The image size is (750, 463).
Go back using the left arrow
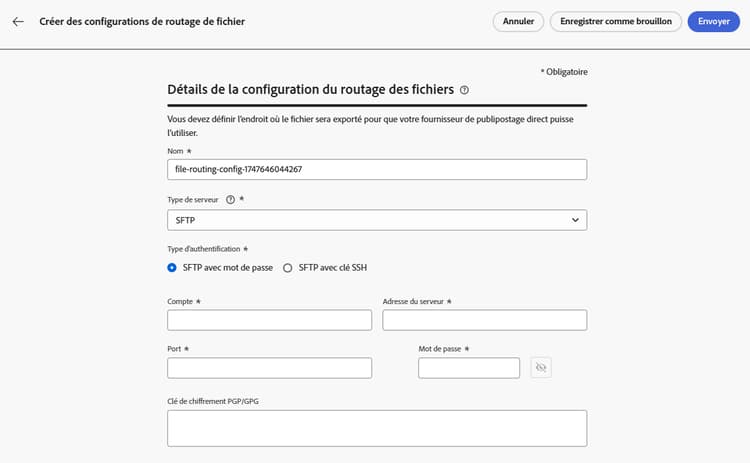18,21
